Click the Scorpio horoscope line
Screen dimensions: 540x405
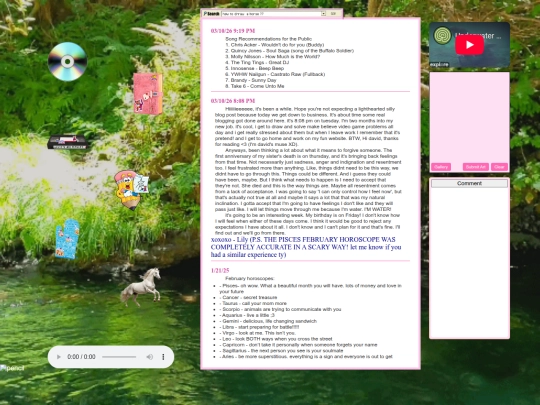pyautogui.click(x=280, y=309)
